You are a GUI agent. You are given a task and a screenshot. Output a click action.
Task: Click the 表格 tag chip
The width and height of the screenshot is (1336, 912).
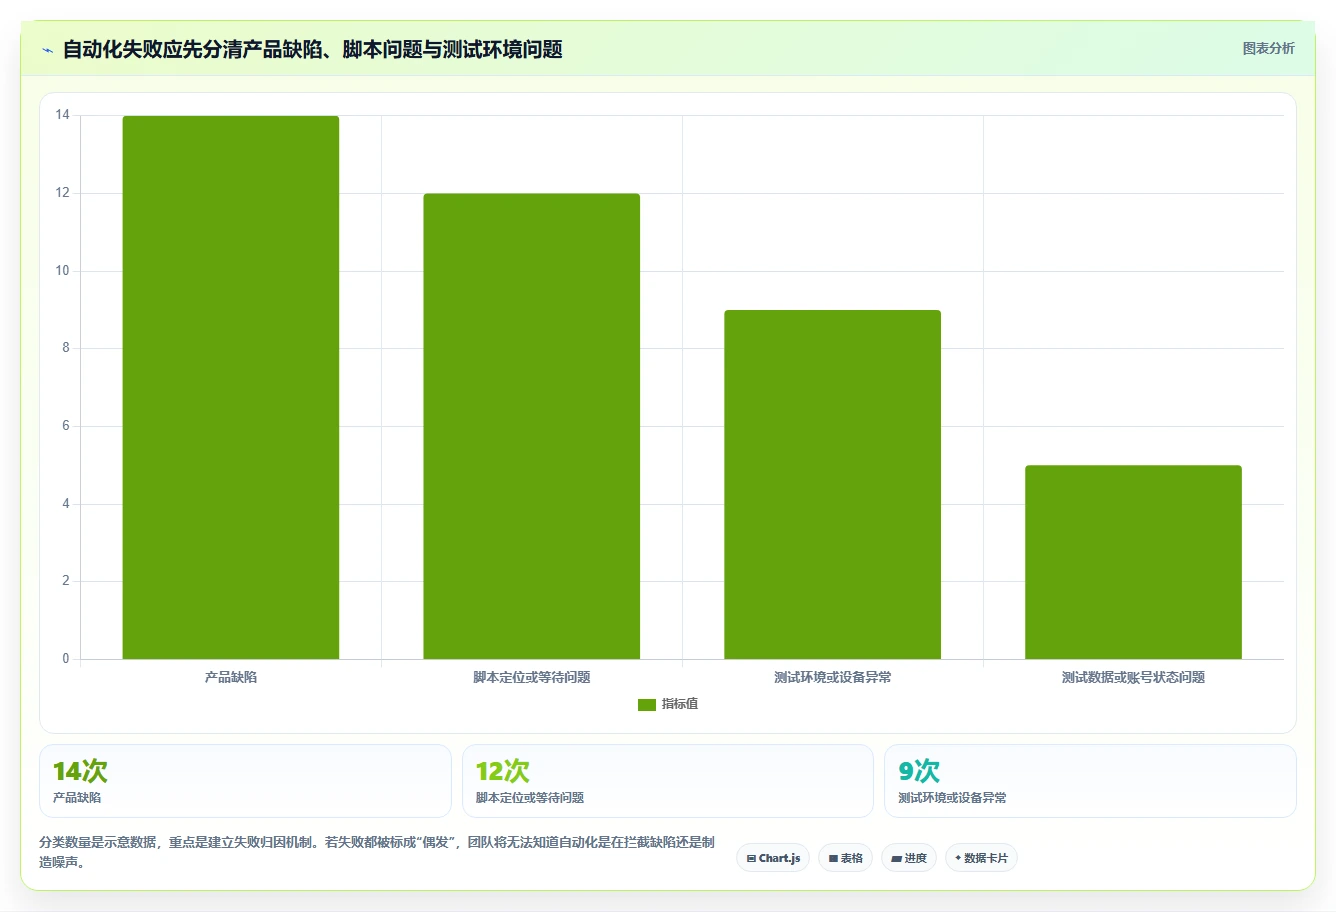[845, 858]
